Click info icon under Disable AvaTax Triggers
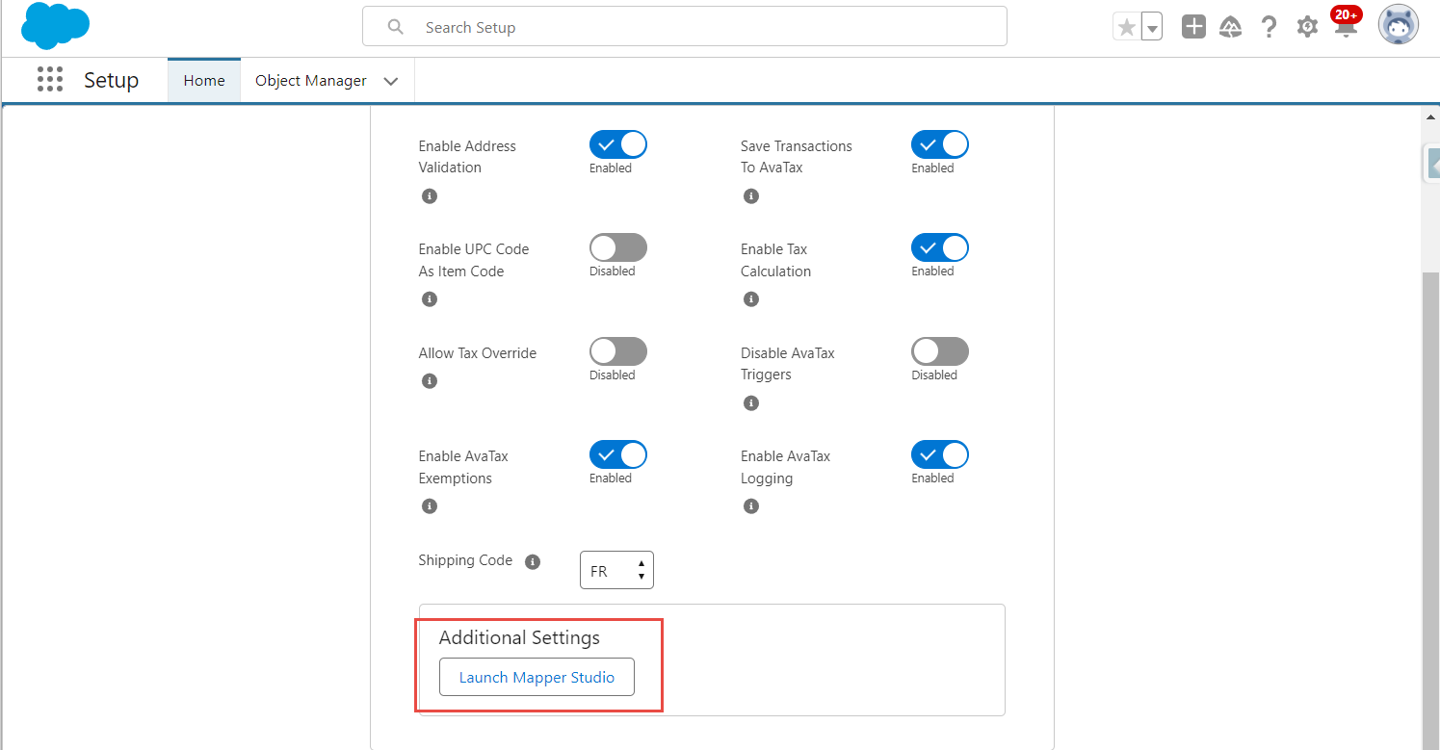This screenshot has height=750, width=1440. 752,403
